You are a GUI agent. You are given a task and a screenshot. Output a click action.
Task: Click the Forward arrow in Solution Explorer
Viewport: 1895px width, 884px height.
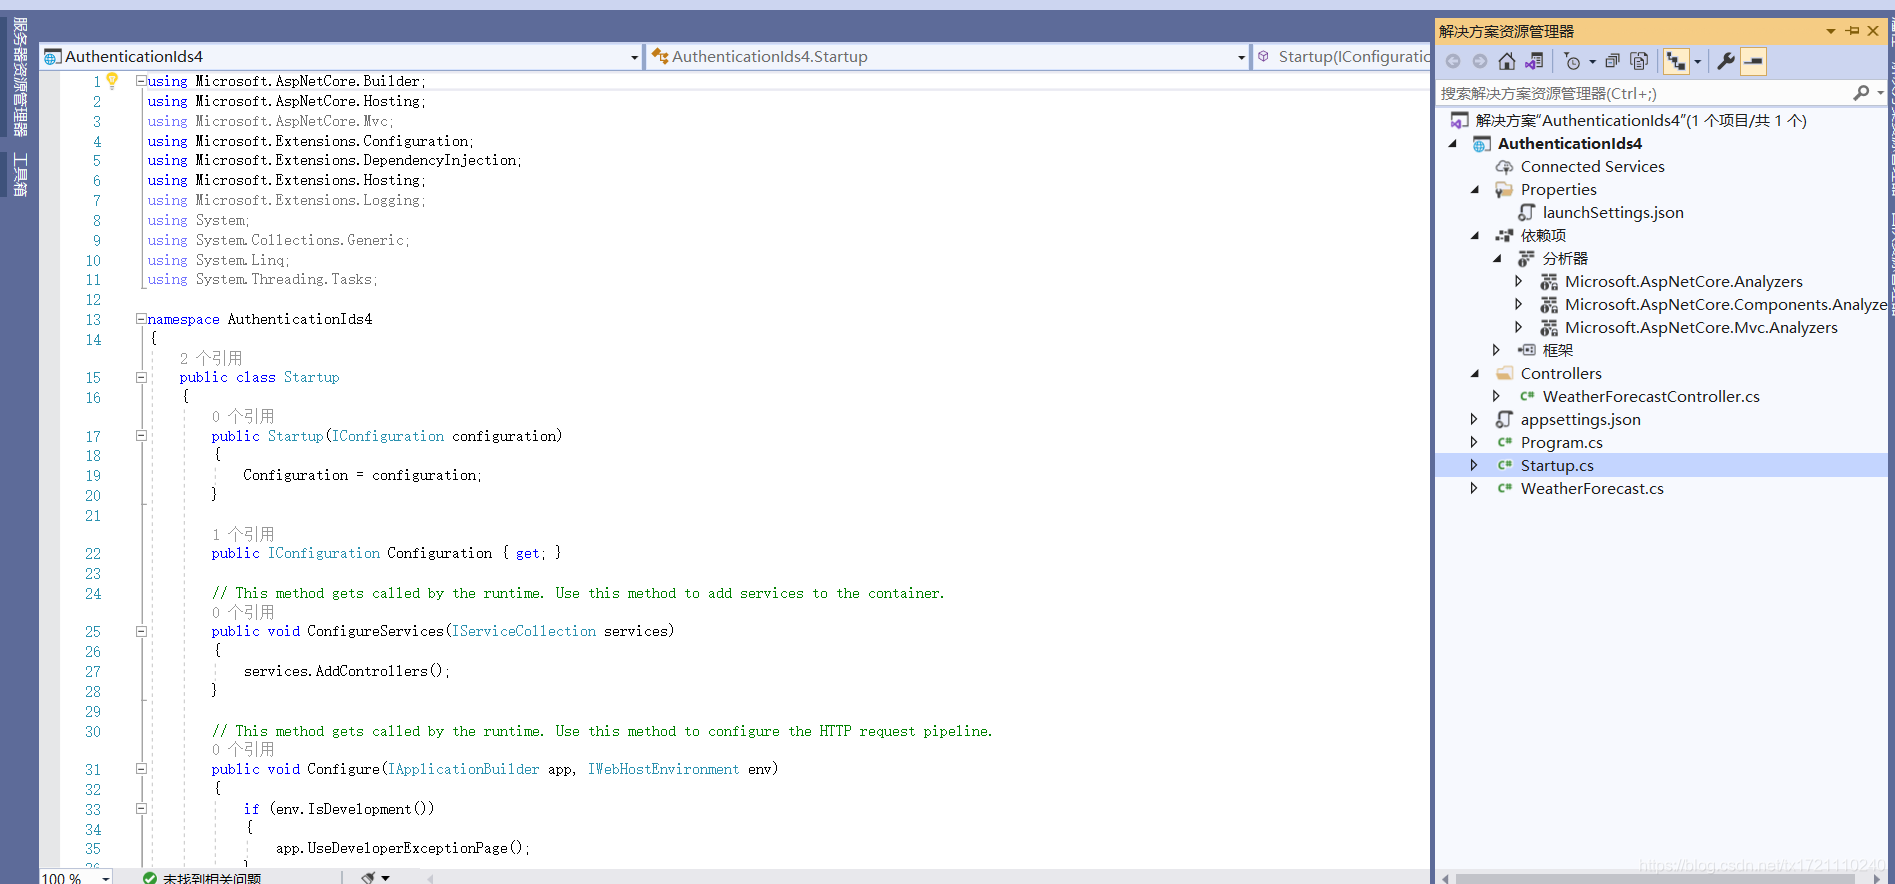pos(1480,62)
